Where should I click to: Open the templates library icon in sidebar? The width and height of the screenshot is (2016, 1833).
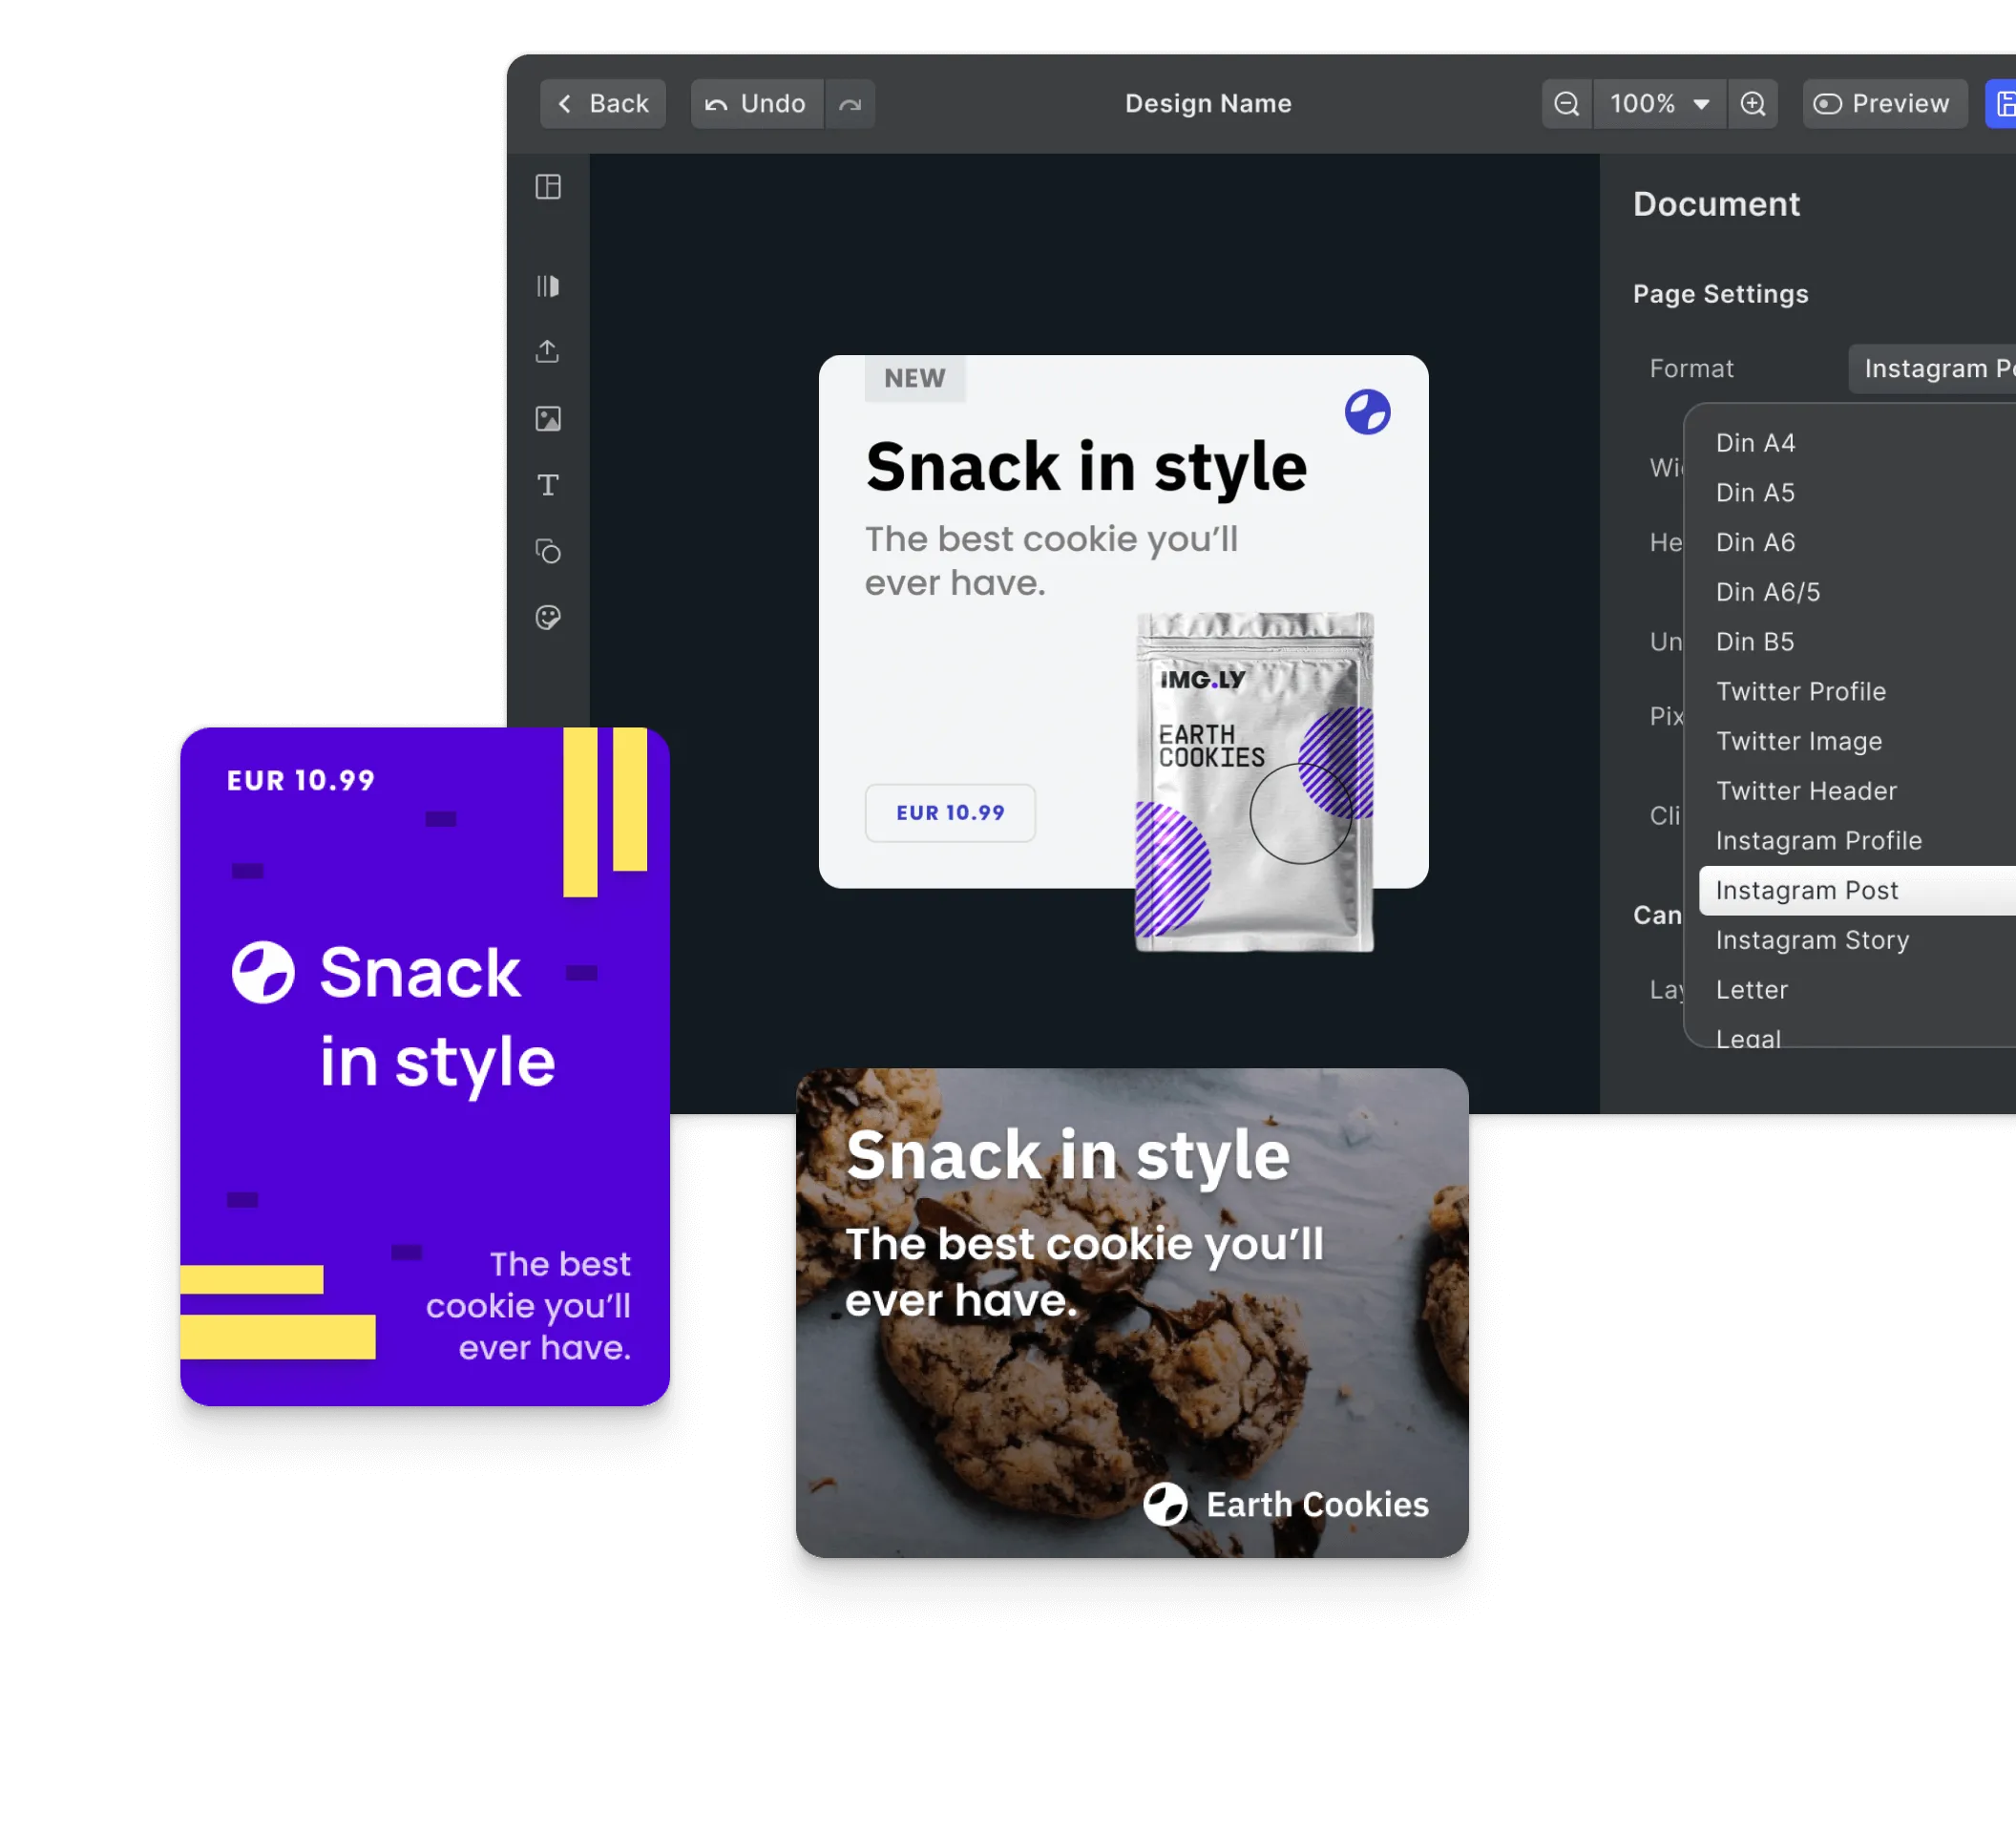tap(548, 286)
